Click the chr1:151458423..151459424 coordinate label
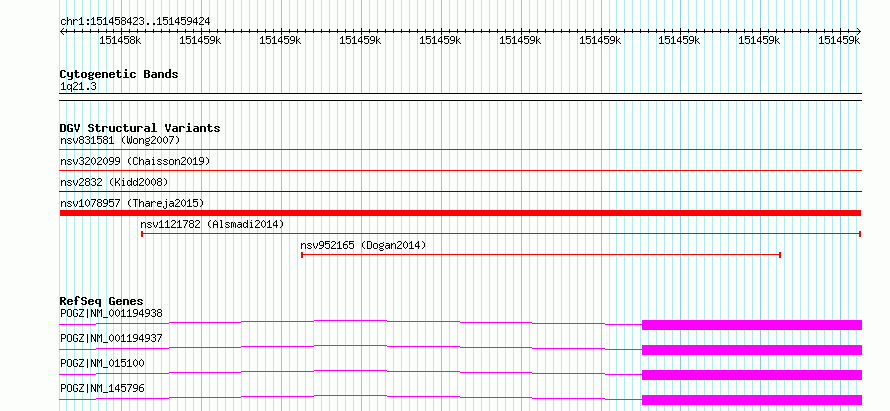Screen dimensions: 890x411 [135, 21]
